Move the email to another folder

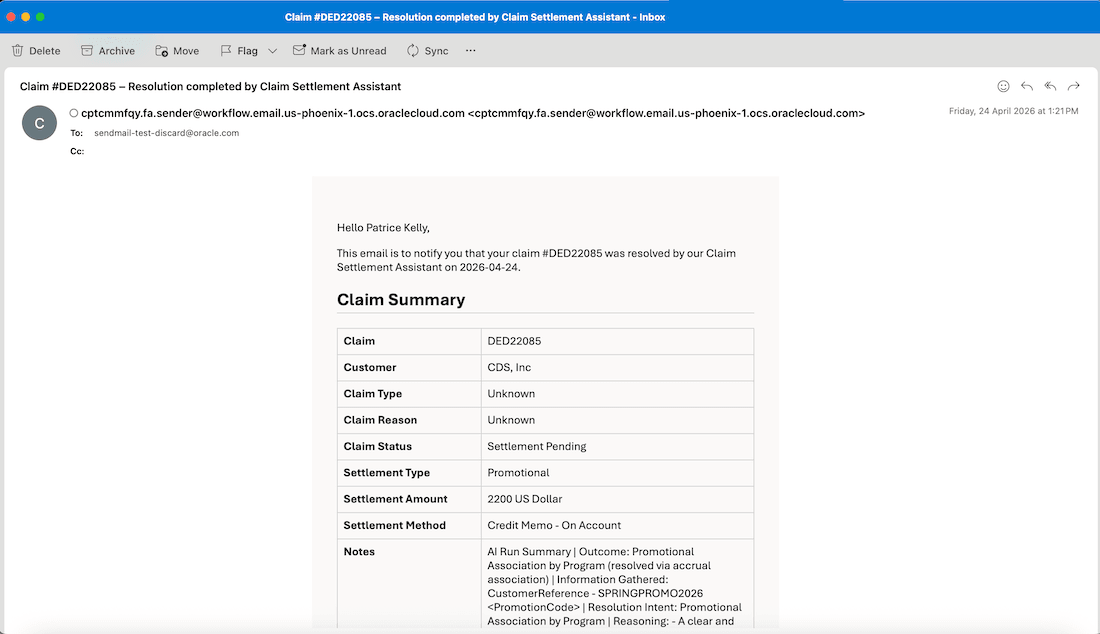point(177,50)
